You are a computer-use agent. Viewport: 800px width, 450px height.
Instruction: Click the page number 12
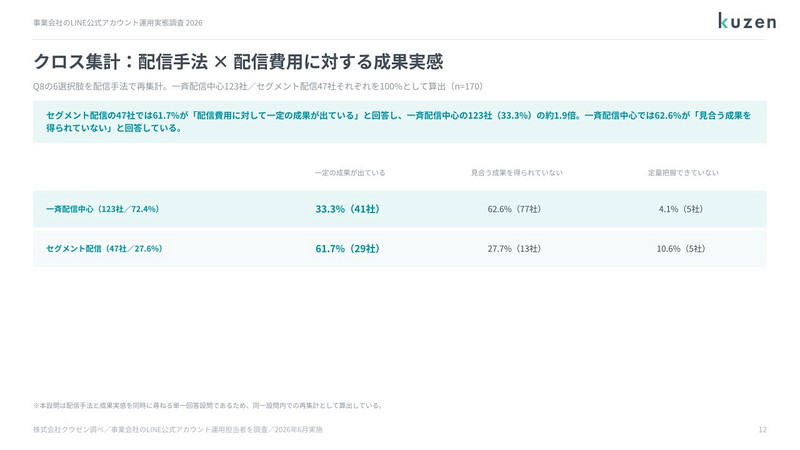[x=762, y=430]
